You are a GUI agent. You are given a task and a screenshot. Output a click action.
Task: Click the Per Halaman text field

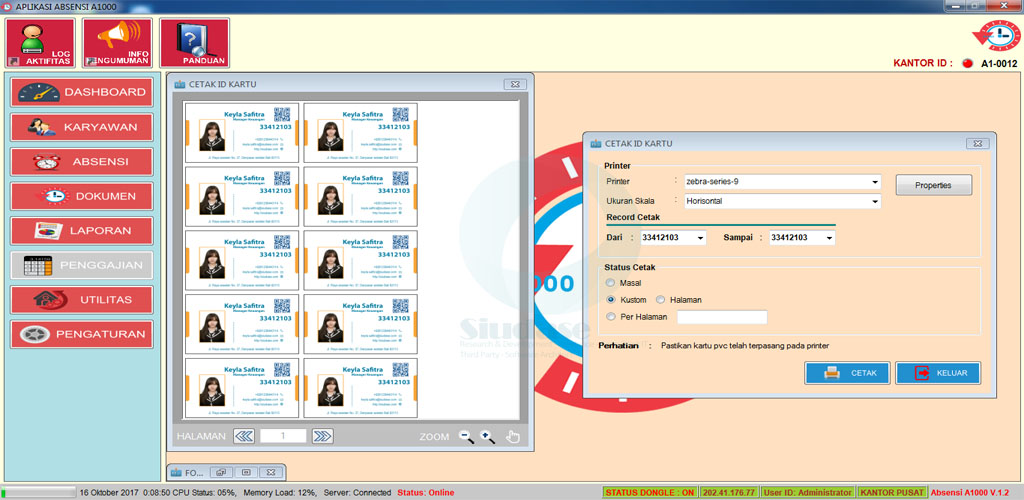pyautogui.click(x=721, y=317)
